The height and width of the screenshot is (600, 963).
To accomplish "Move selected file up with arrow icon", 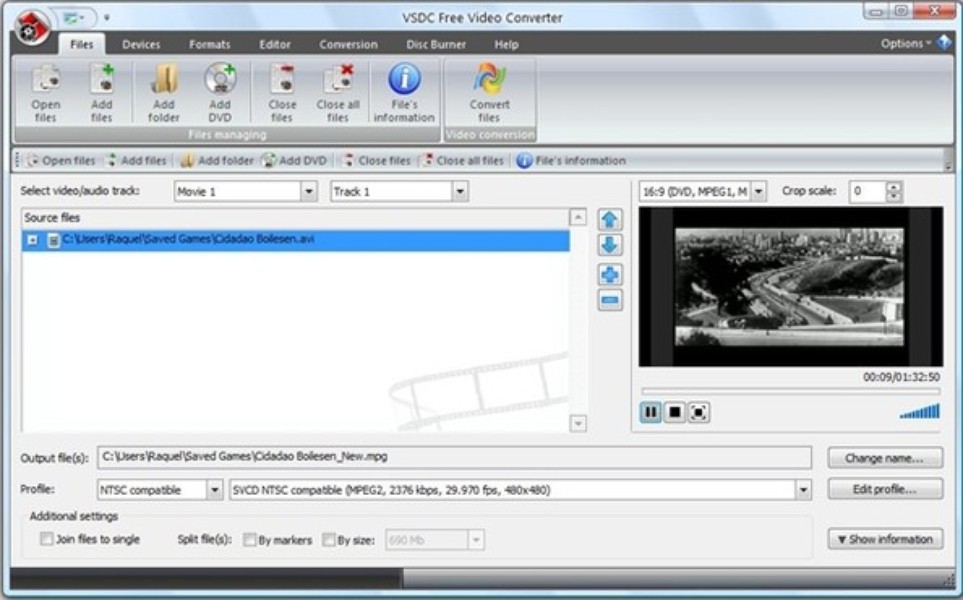I will tap(610, 220).
